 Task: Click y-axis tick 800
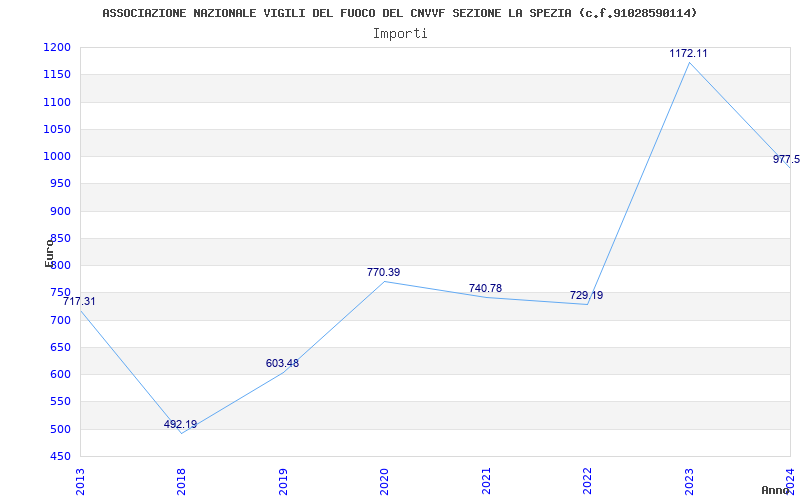pos(60,266)
